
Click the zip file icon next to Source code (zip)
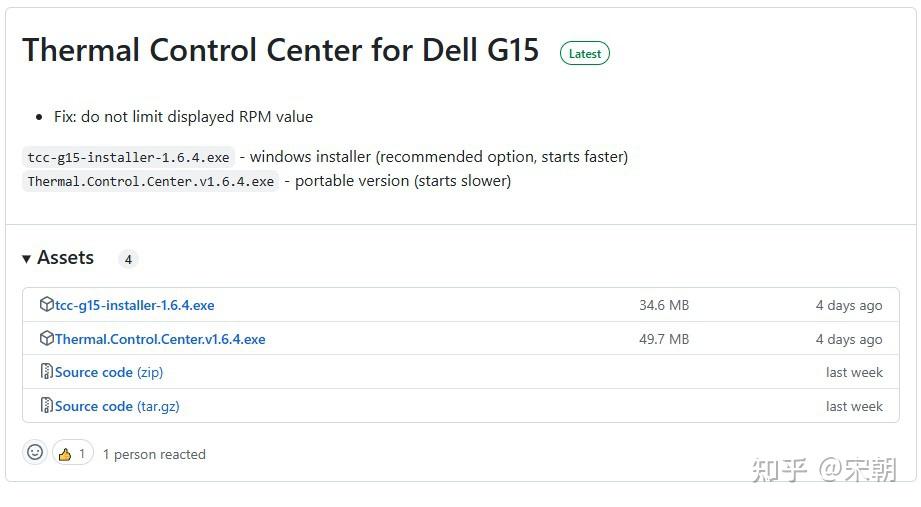tap(46, 372)
